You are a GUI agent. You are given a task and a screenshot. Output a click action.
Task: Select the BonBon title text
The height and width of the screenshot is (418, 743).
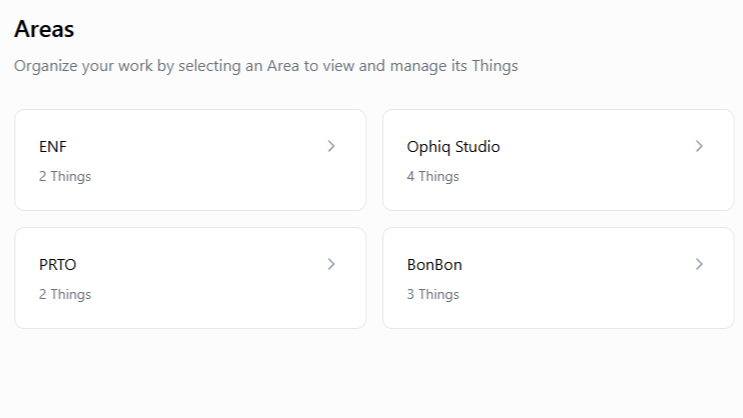coord(434,265)
